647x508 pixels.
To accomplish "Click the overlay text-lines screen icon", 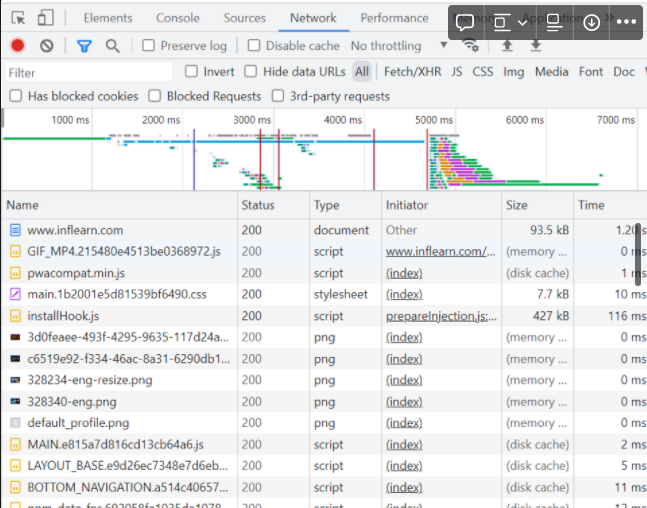I will pyautogui.click(x=554, y=22).
